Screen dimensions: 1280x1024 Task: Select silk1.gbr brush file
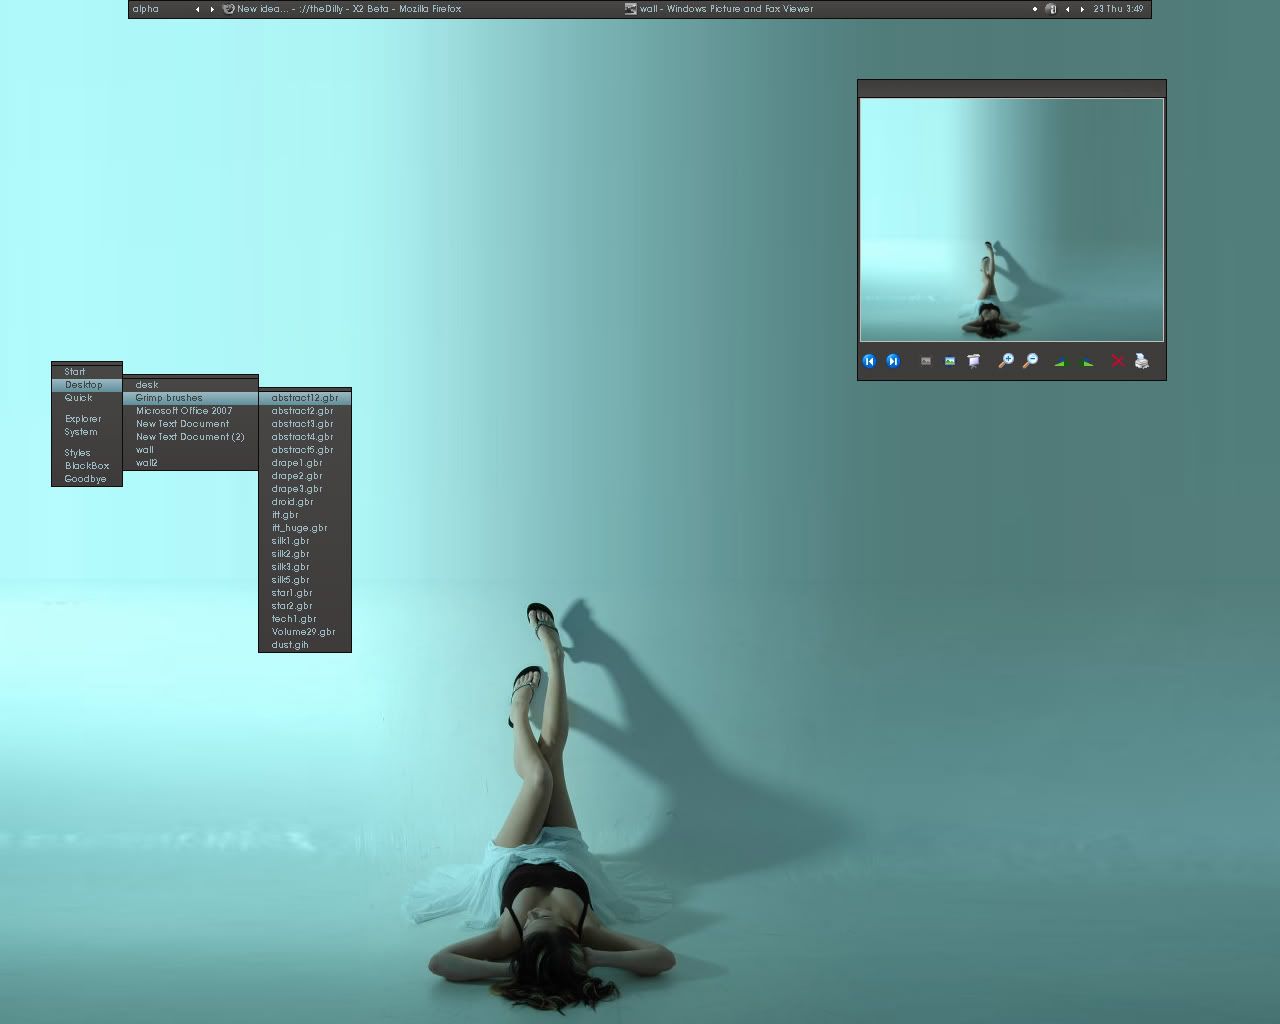pos(305,541)
